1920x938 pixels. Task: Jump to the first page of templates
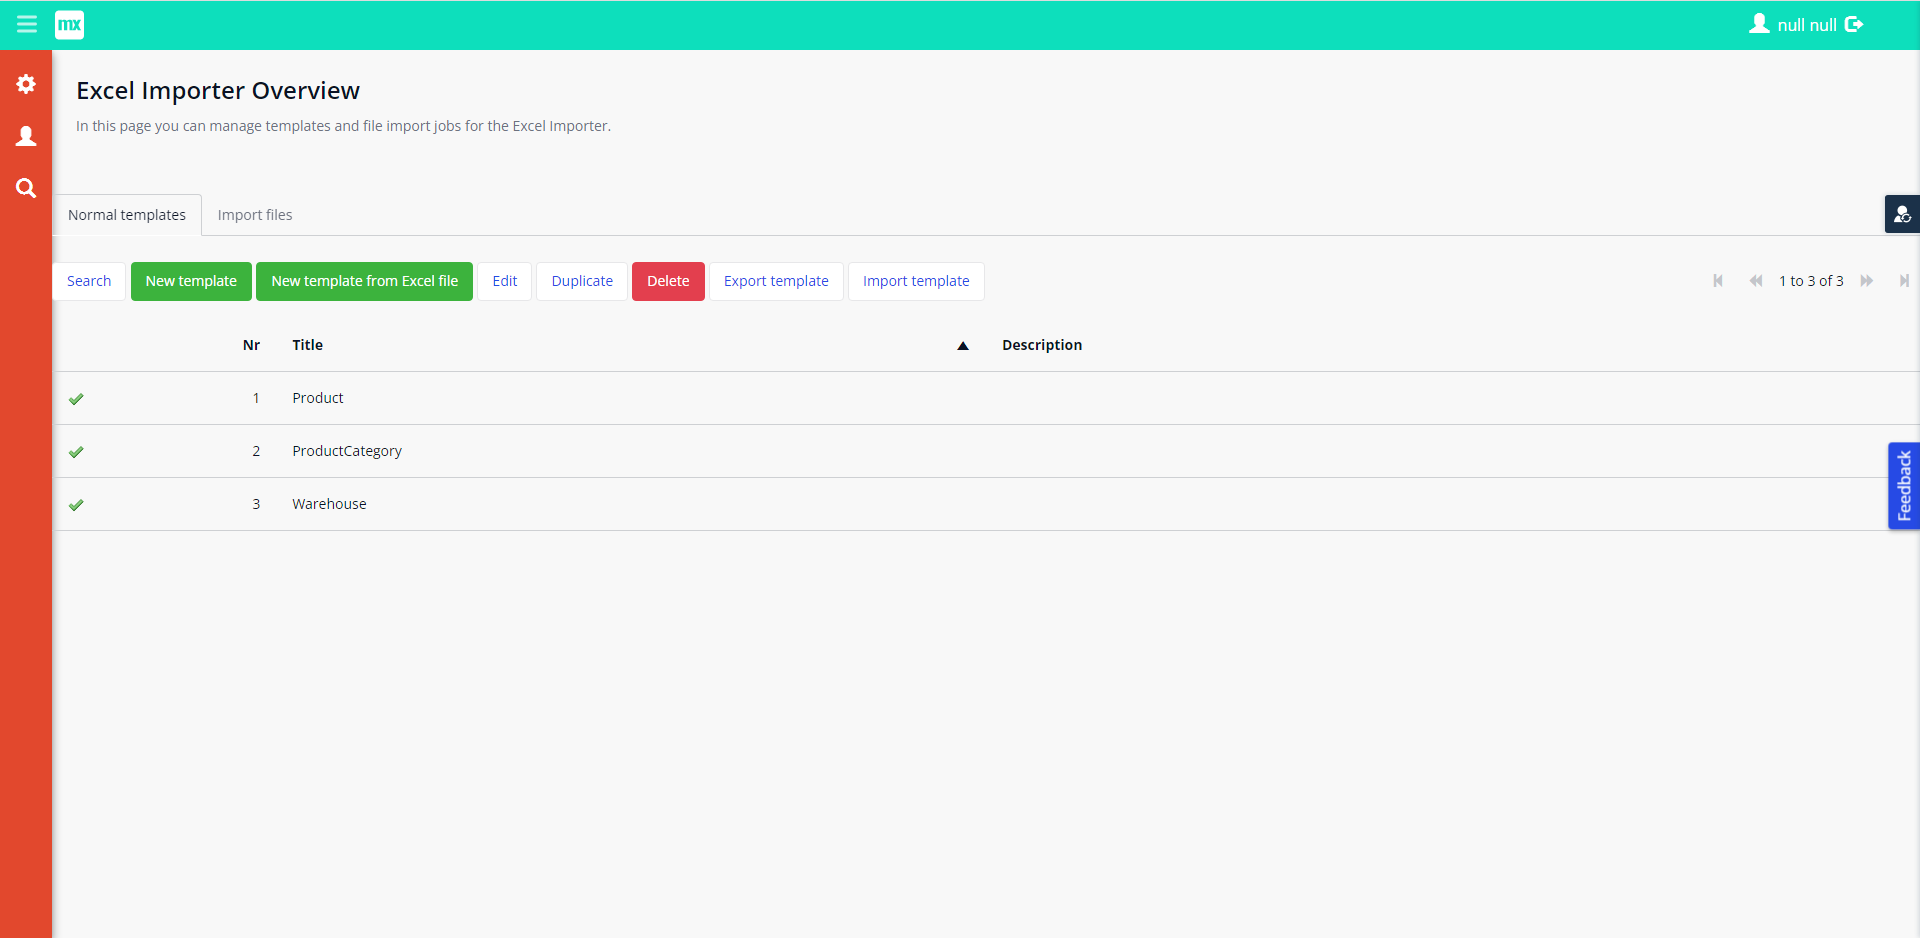tap(1719, 281)
